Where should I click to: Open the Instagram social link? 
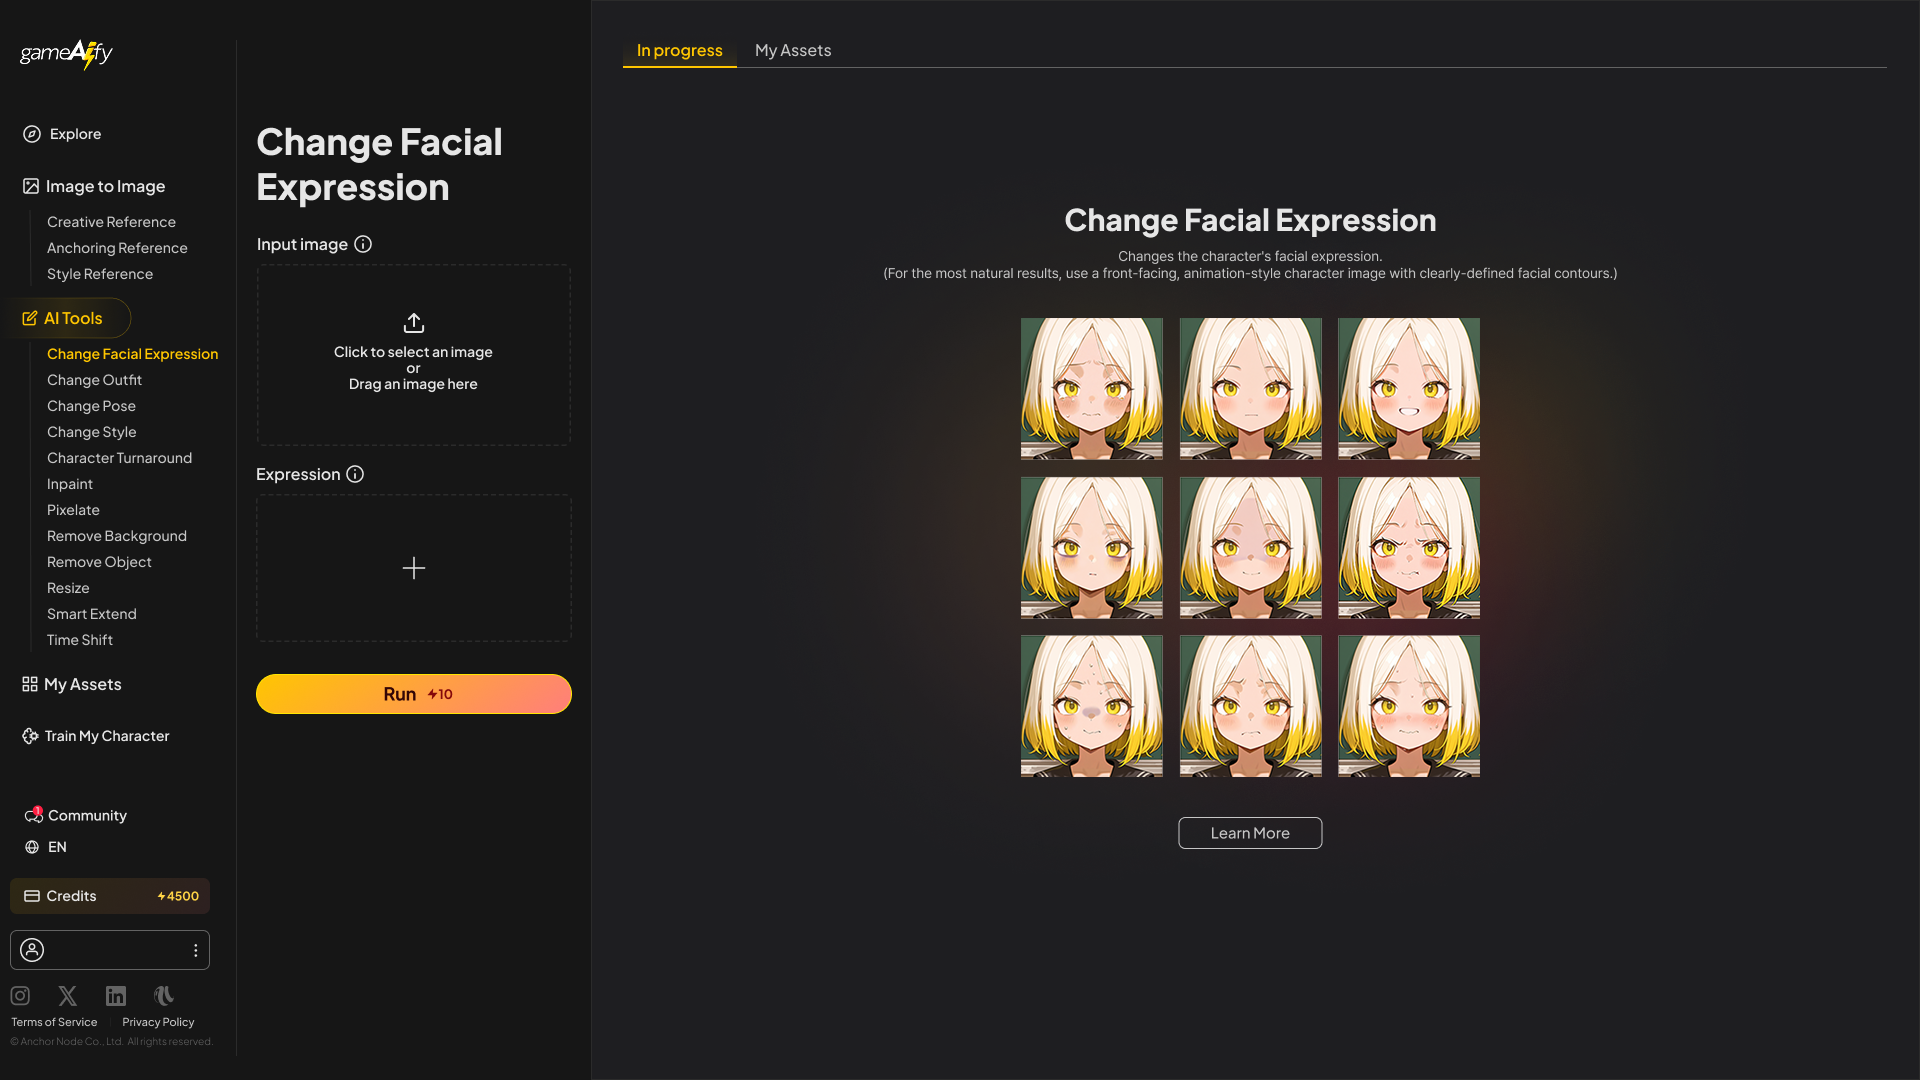click(20, 996)
